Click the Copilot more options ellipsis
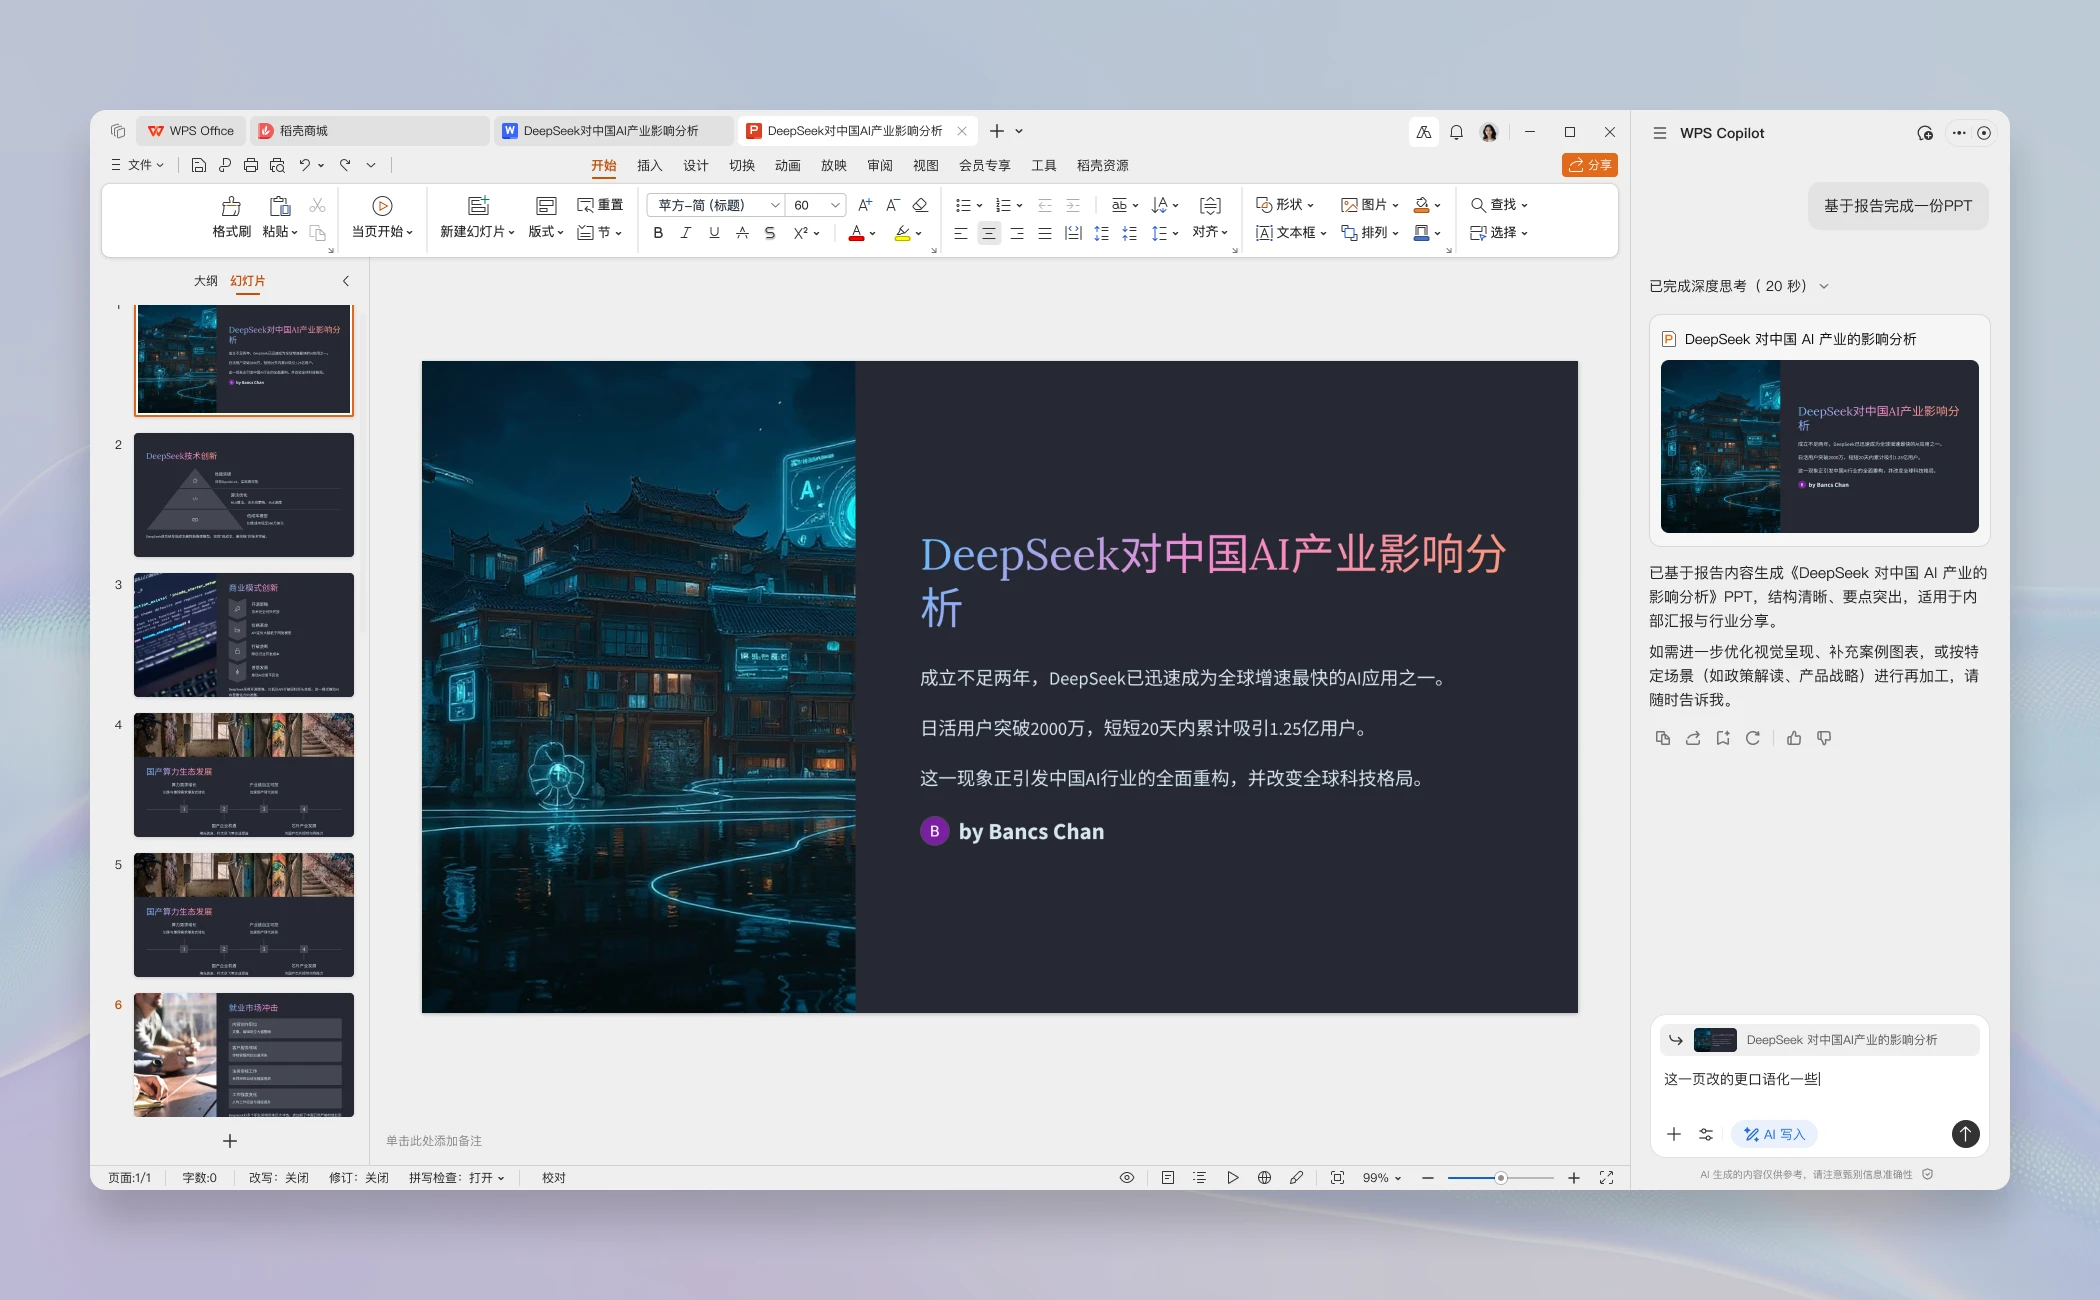Image resolution: width=2100 pixels, height=1300 pixels. (x=1958, y=133)
